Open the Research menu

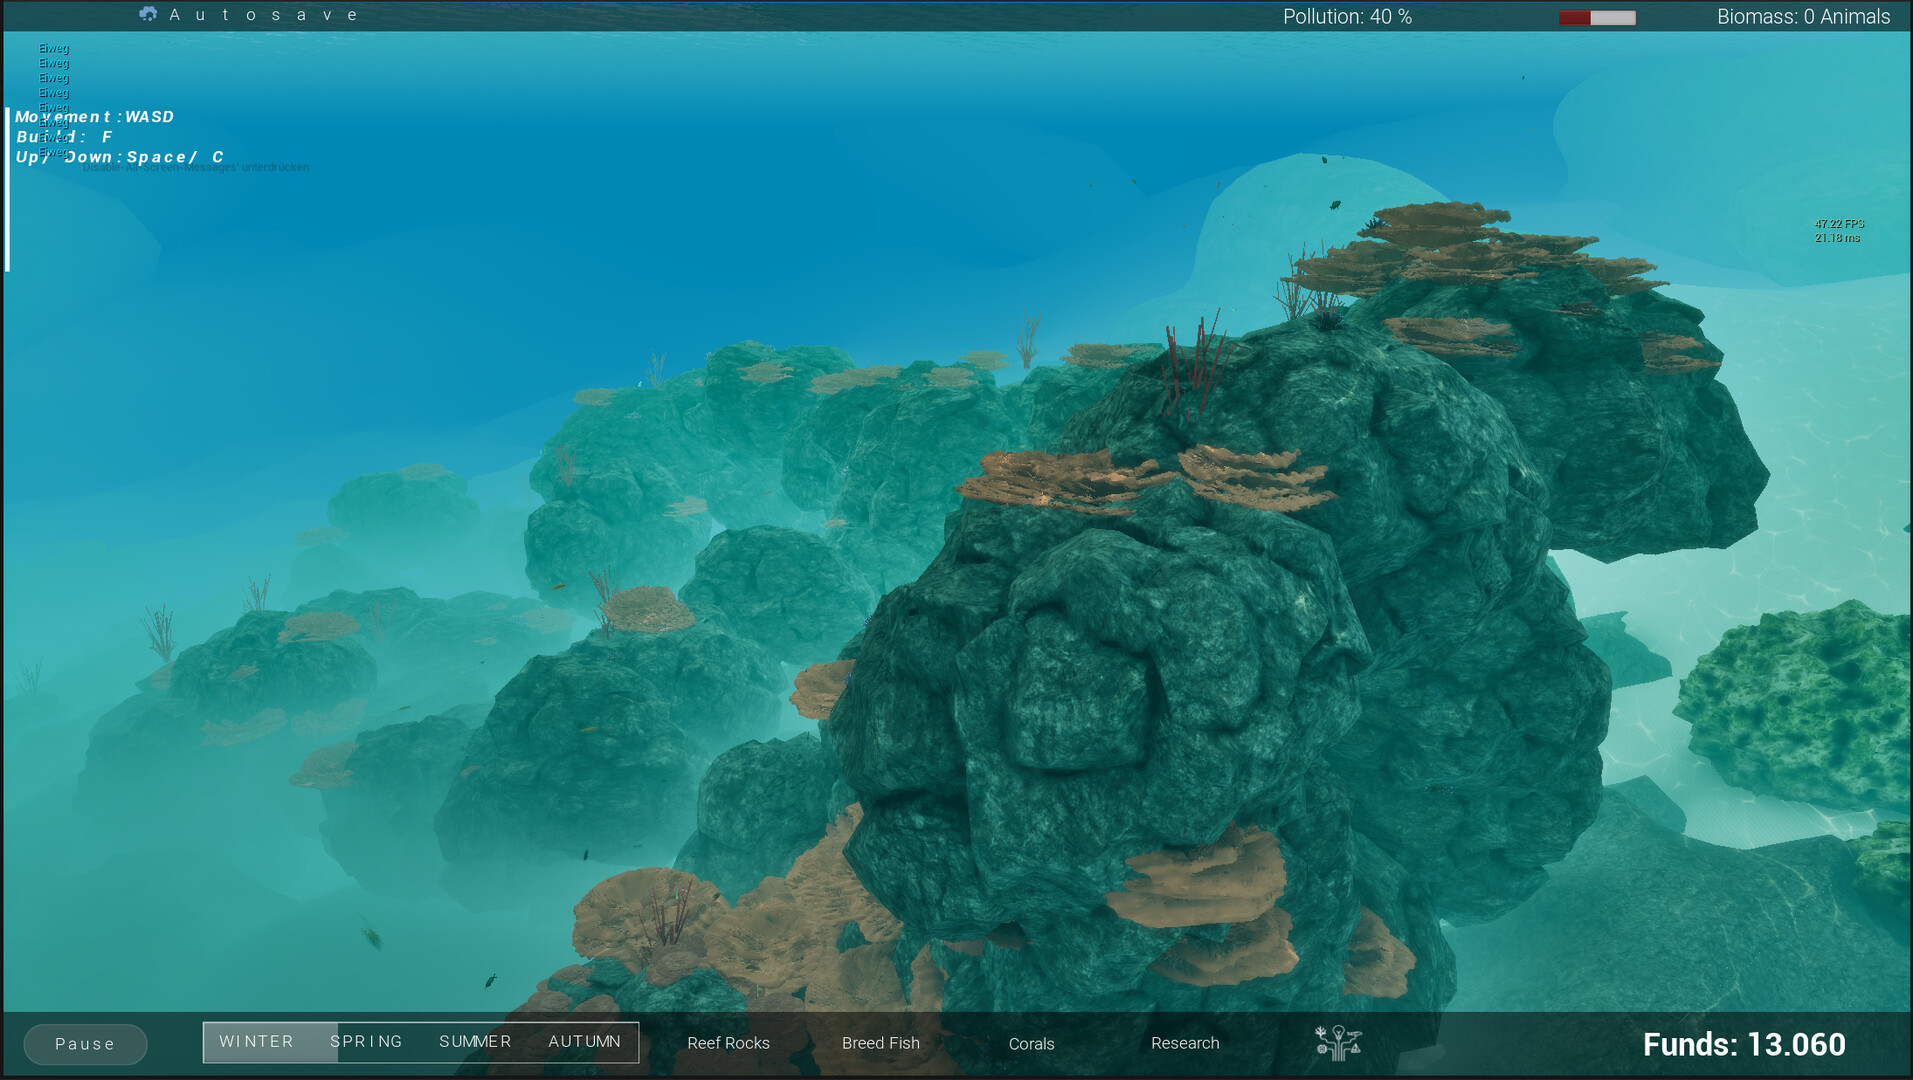(x=1185, y=1043)
